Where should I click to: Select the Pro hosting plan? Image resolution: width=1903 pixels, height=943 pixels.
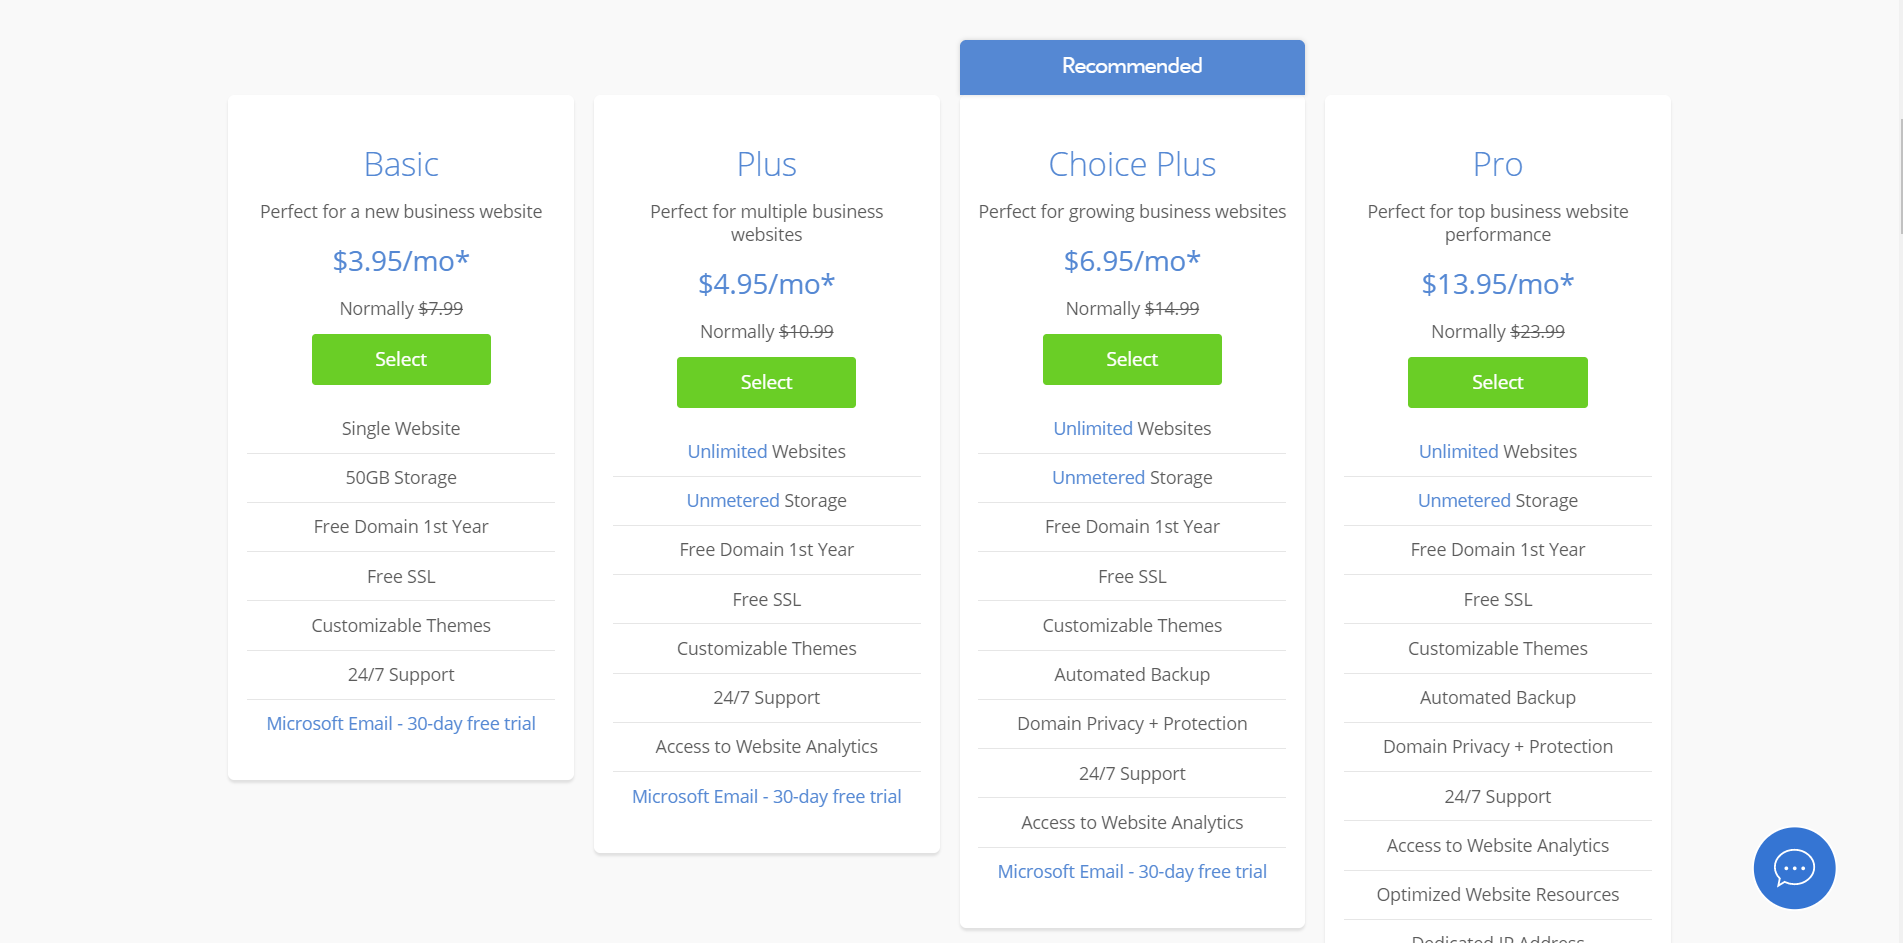(x=1497, y=382)
